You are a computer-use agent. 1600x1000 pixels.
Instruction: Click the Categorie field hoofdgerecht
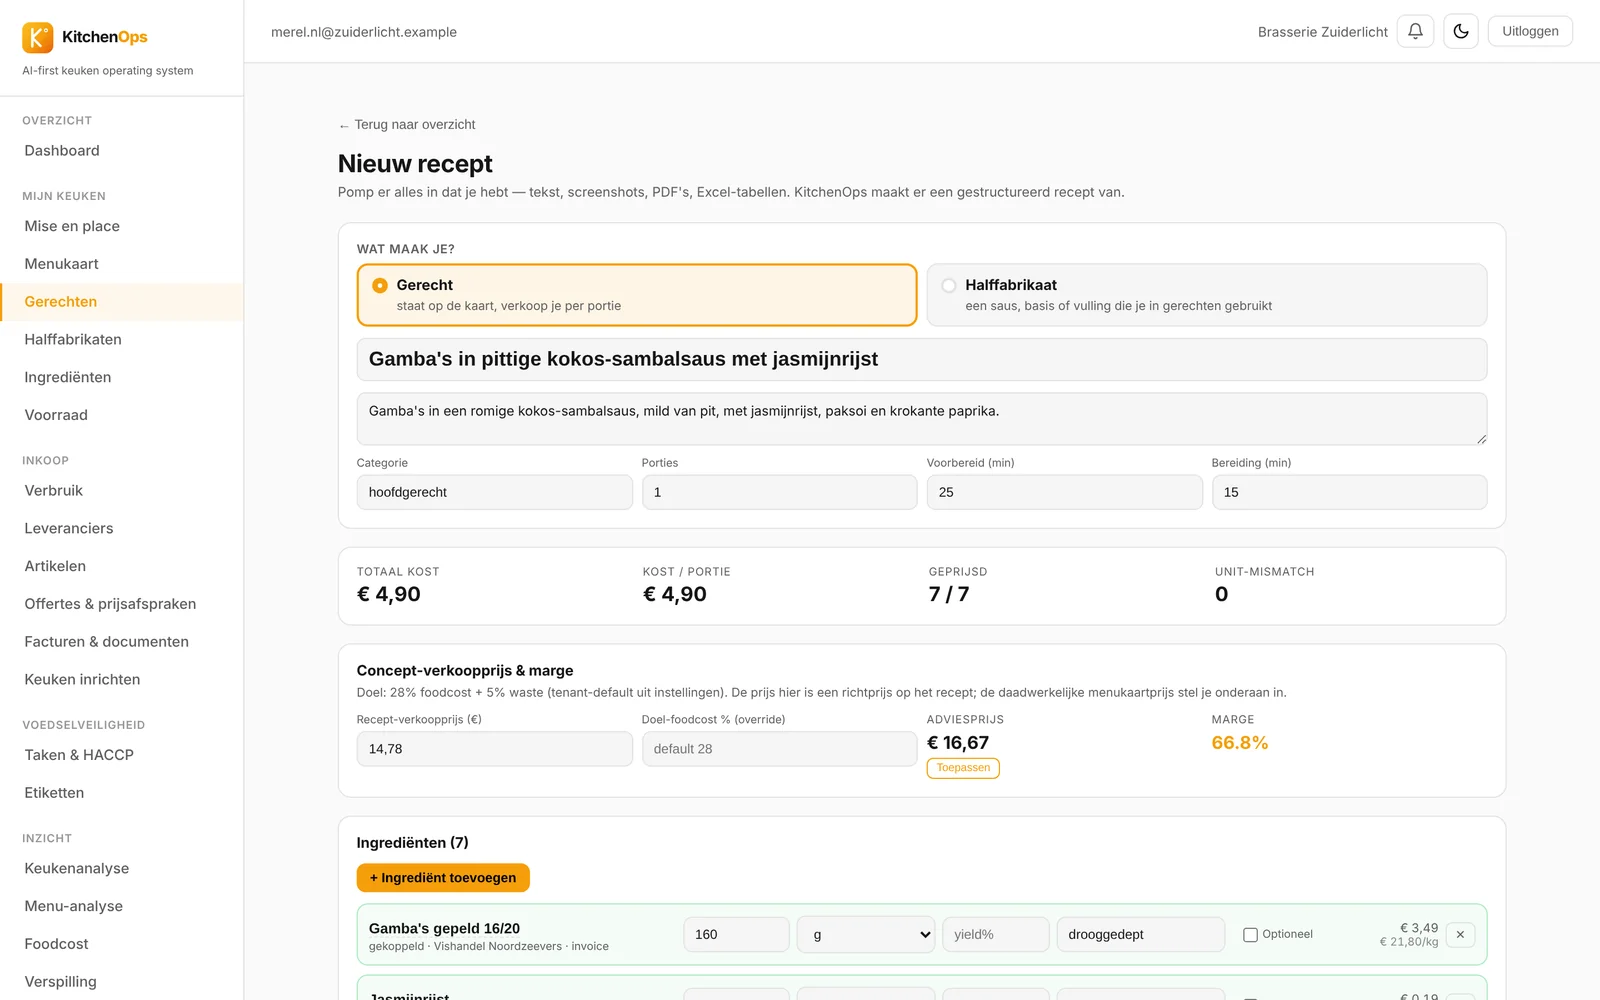click(494, 492)
